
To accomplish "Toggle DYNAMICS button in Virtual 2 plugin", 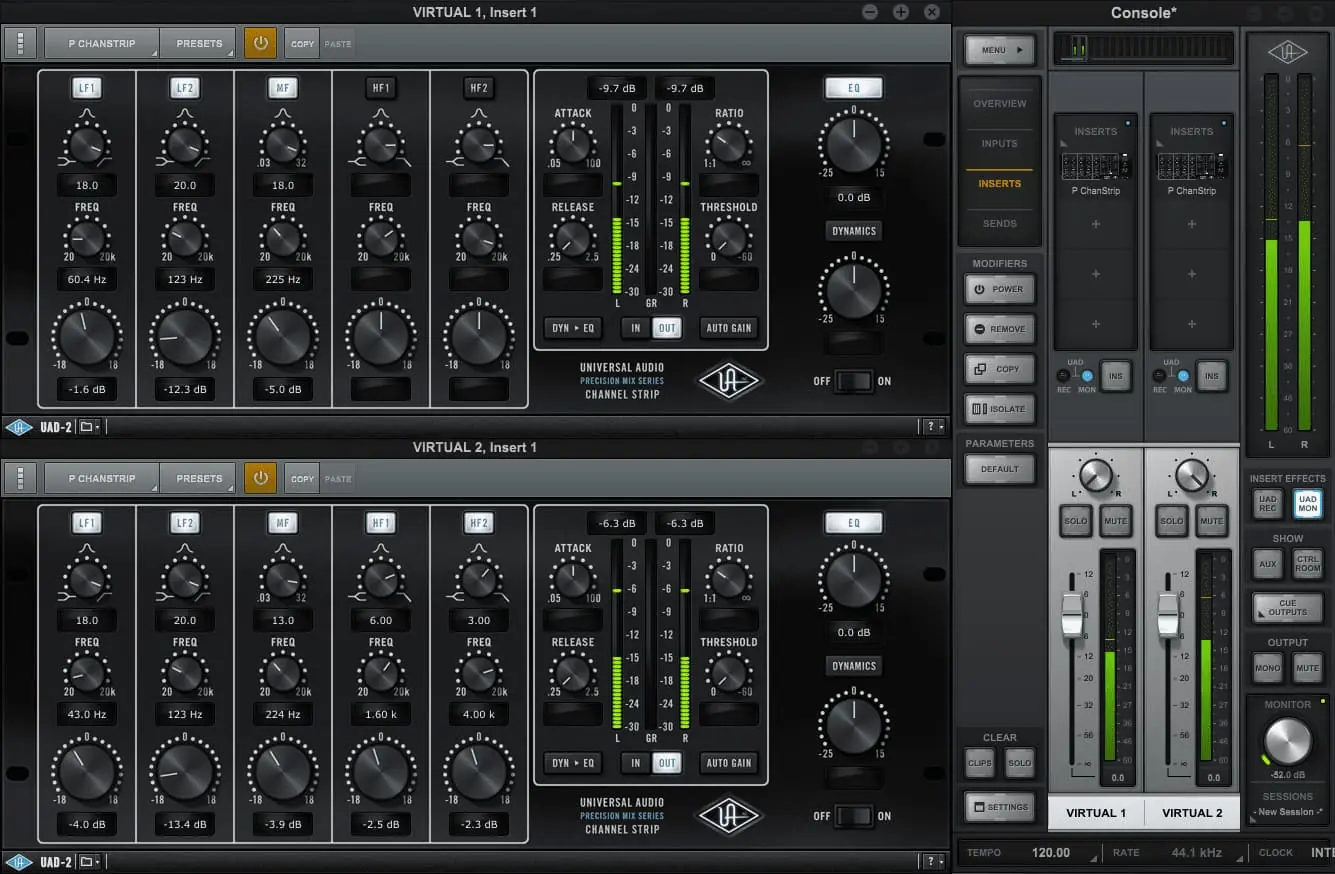I will (x=853, y=666).
